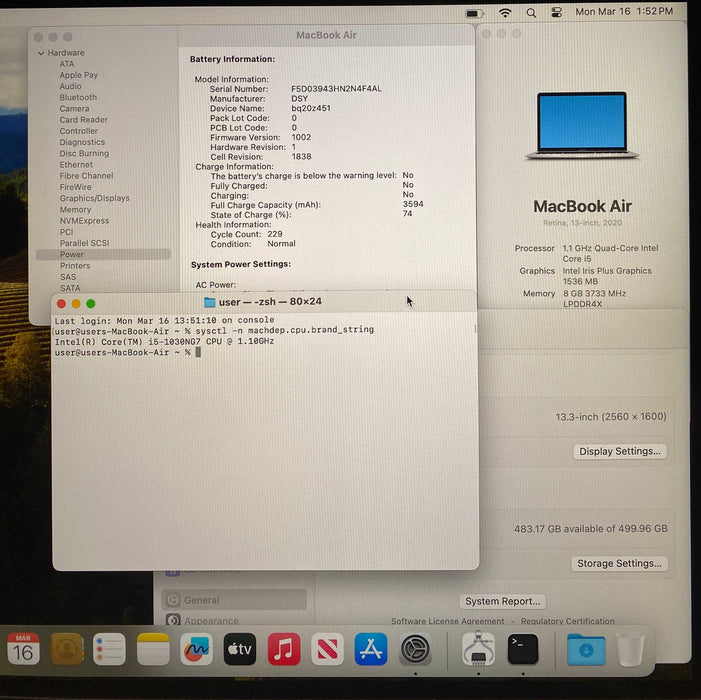Select Audio in the Hardware list

[x=71, y=86]
